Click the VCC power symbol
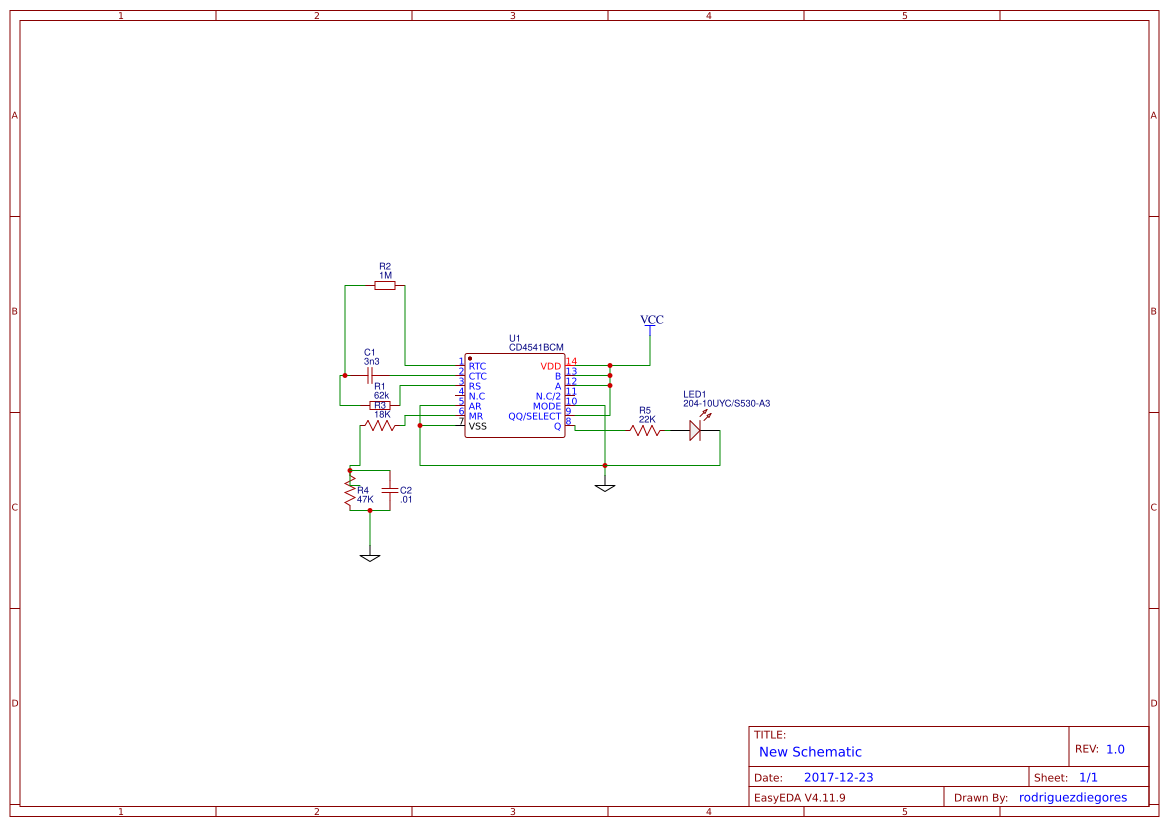The image size is (1169, 827). click(650, 329)
